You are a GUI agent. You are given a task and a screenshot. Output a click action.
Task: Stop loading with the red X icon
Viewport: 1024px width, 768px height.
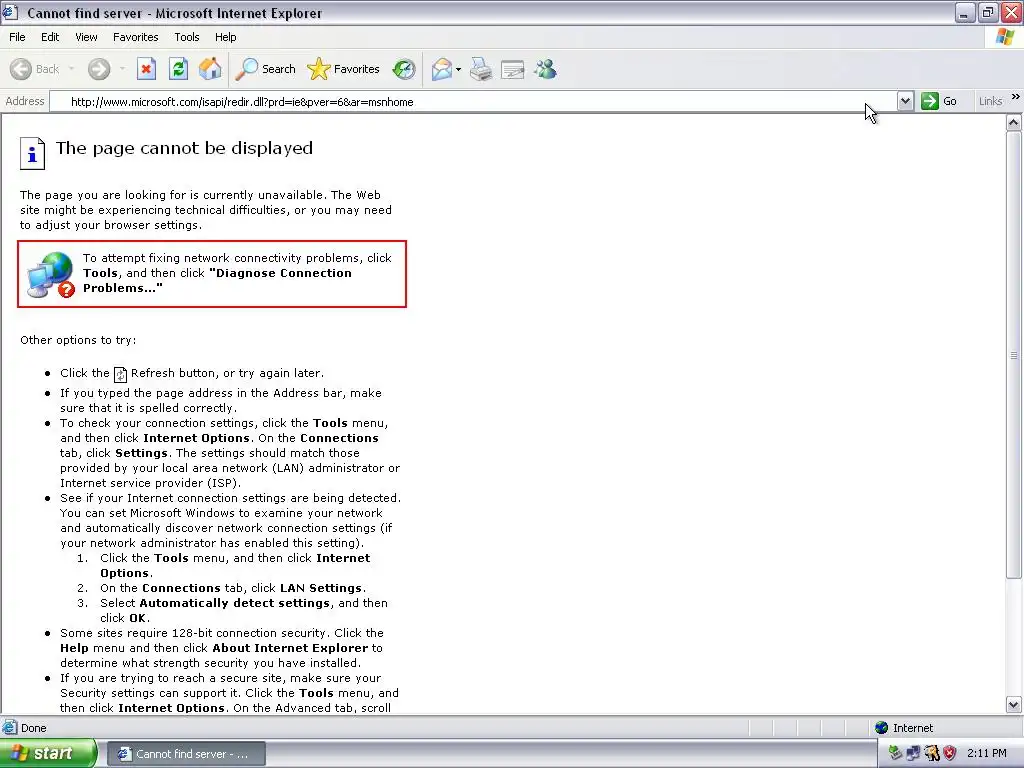(x=146, y=69)
